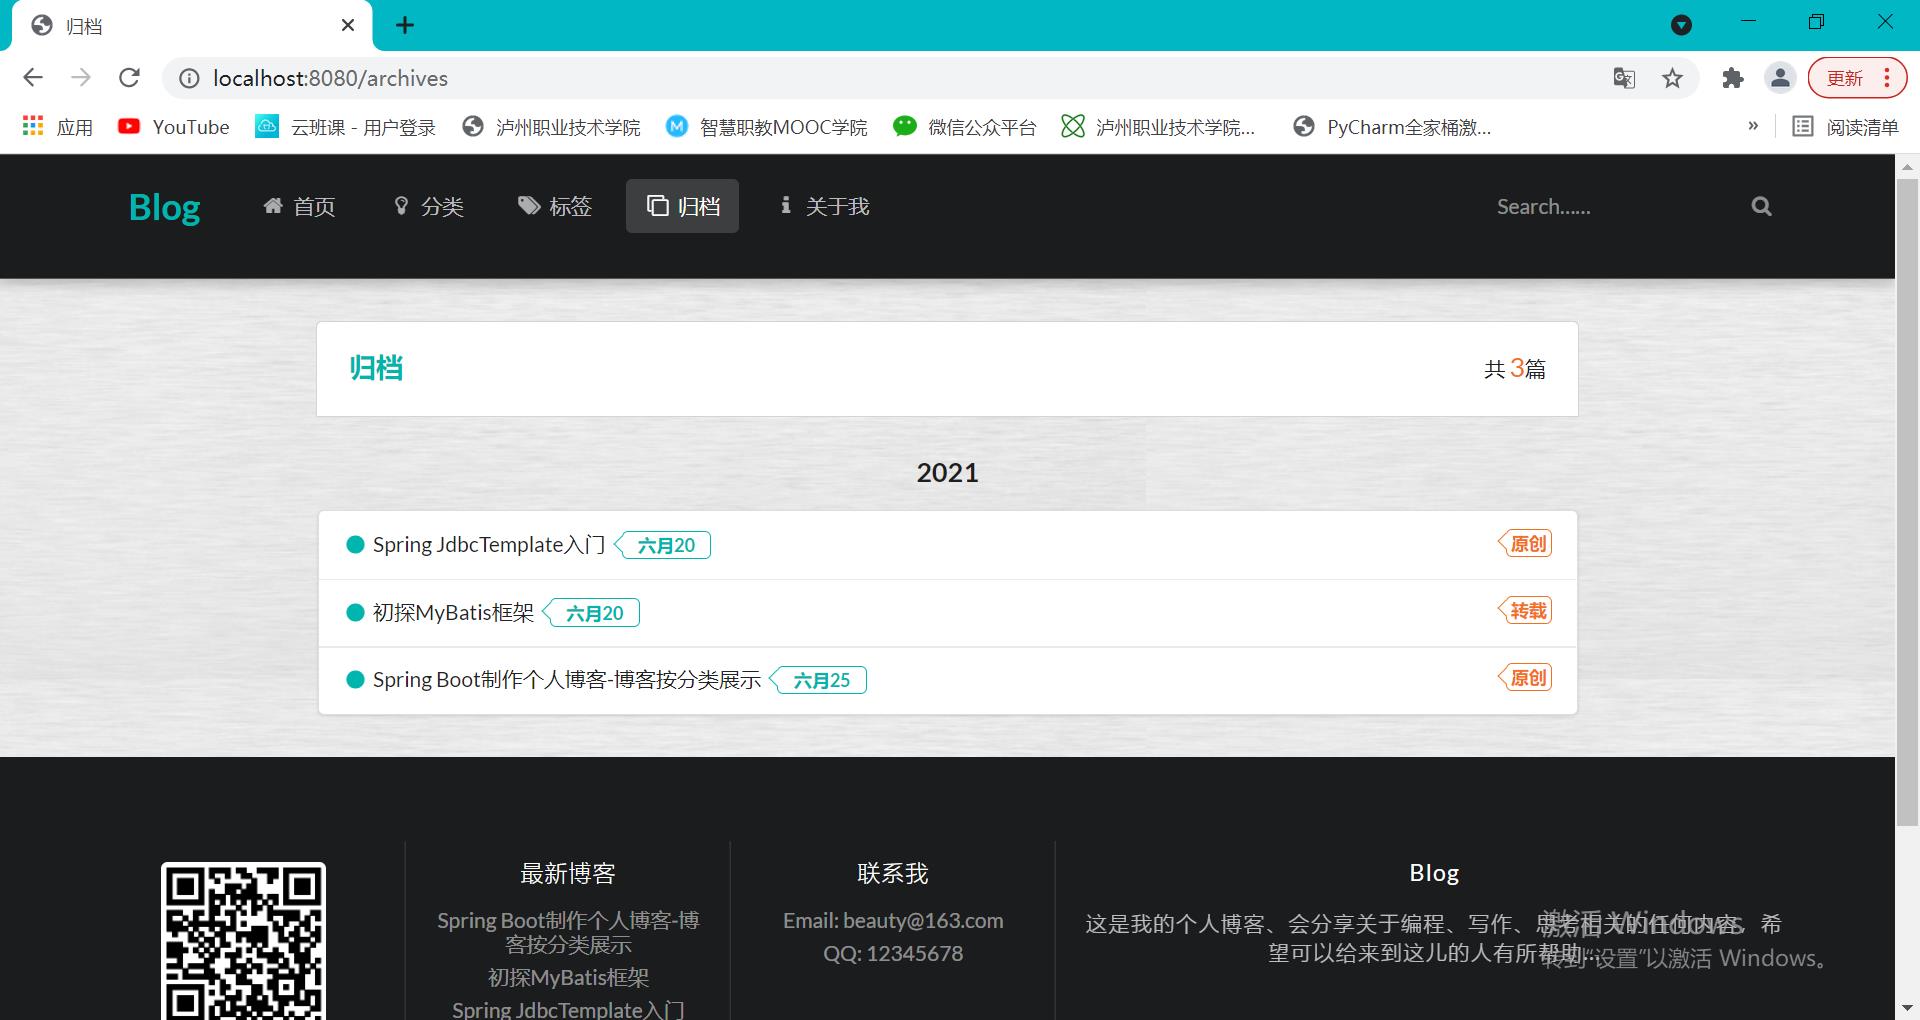Screen dimensions: 1920x1020
Task: Click the Blog logo in the navbar
Action: pyautogui.click(x=165, y=207)
